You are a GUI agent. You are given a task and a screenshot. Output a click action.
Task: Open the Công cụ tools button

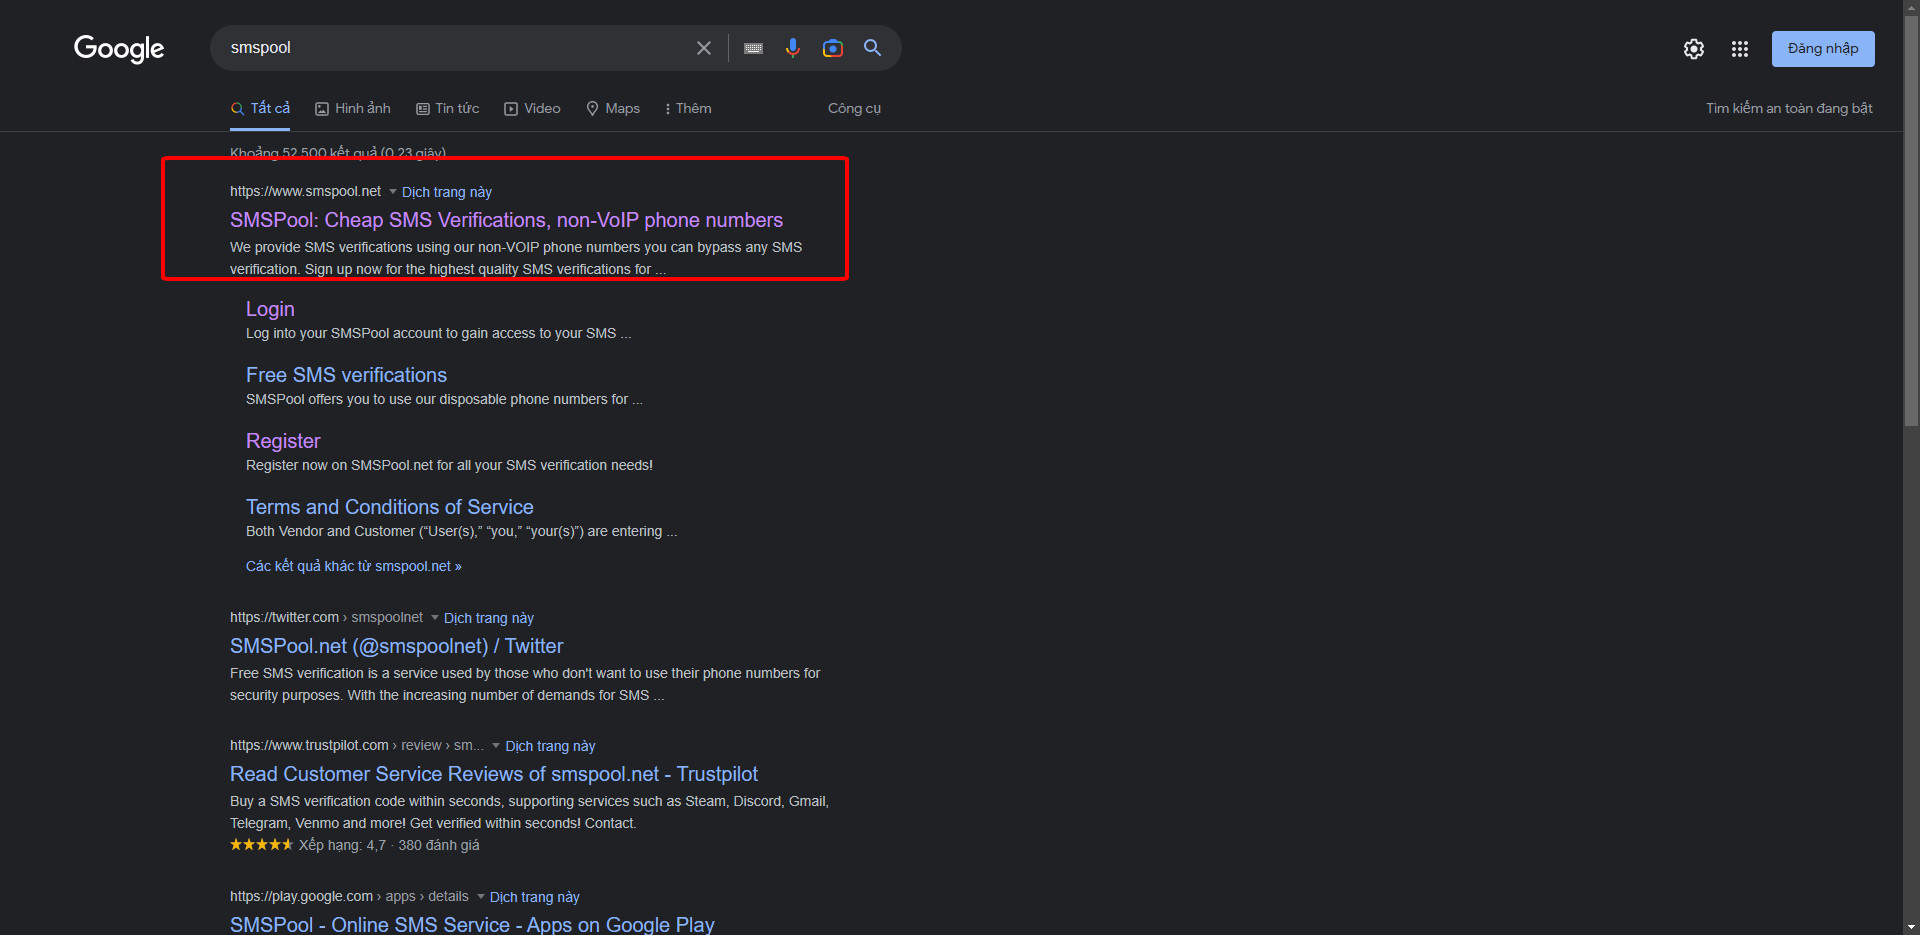point(854,108)
